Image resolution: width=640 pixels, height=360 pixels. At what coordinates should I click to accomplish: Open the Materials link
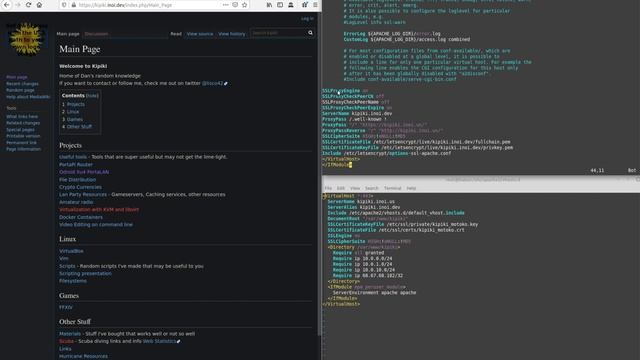pyautogui.click(x=70, y=334)
